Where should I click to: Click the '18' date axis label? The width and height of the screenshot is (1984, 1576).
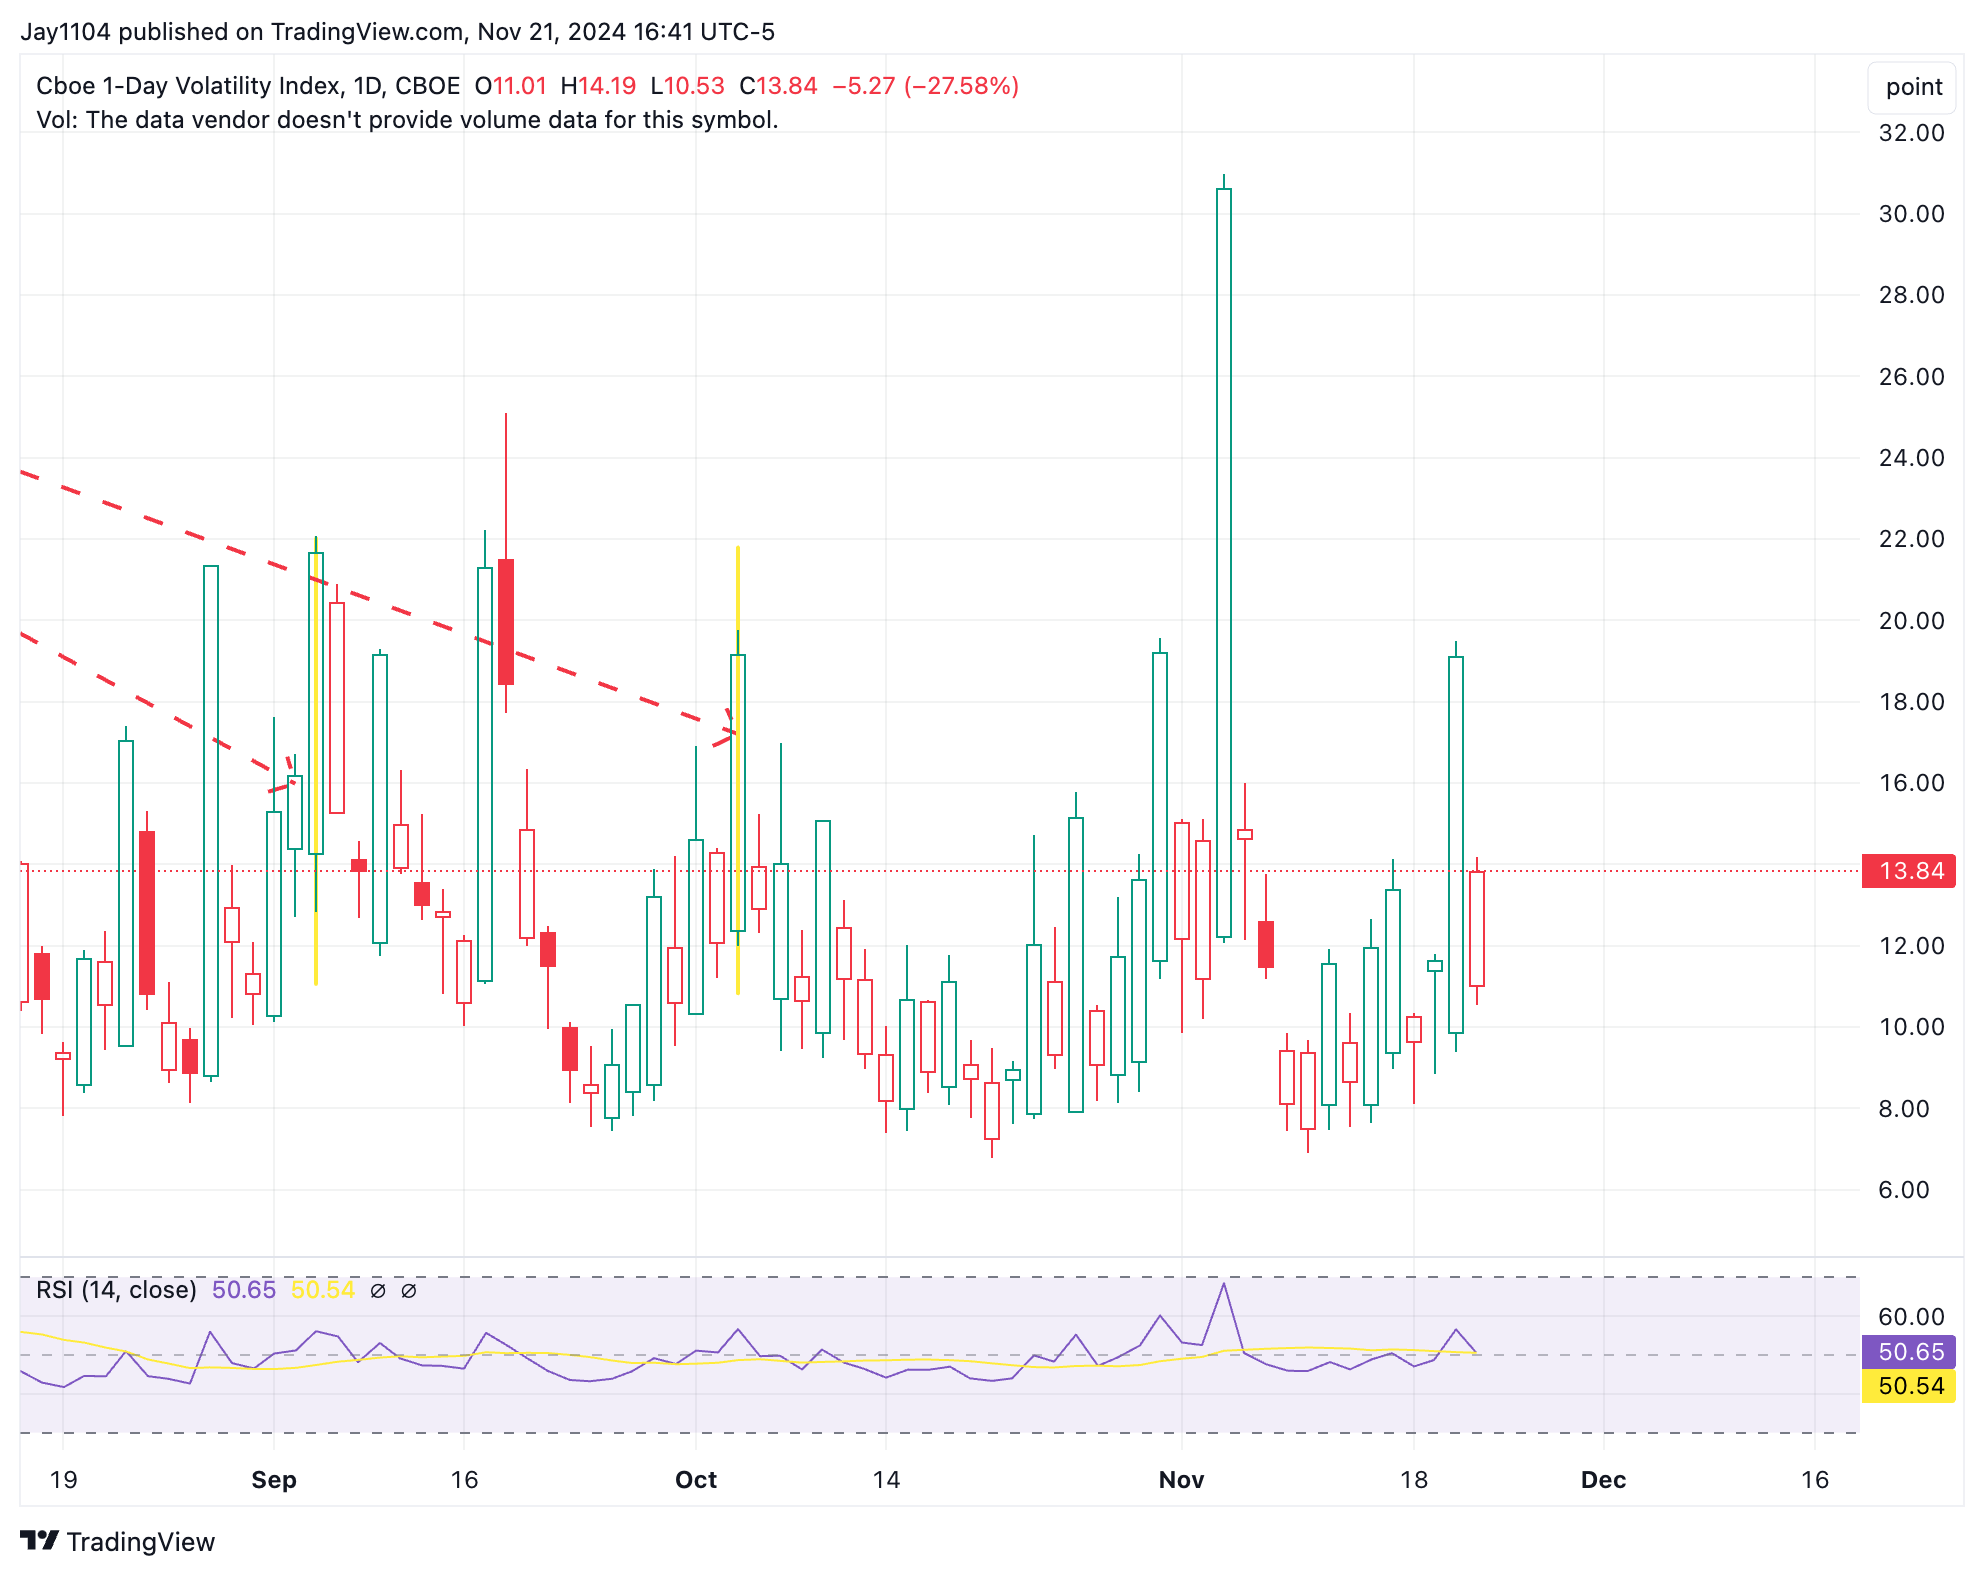point(1413,1480)
